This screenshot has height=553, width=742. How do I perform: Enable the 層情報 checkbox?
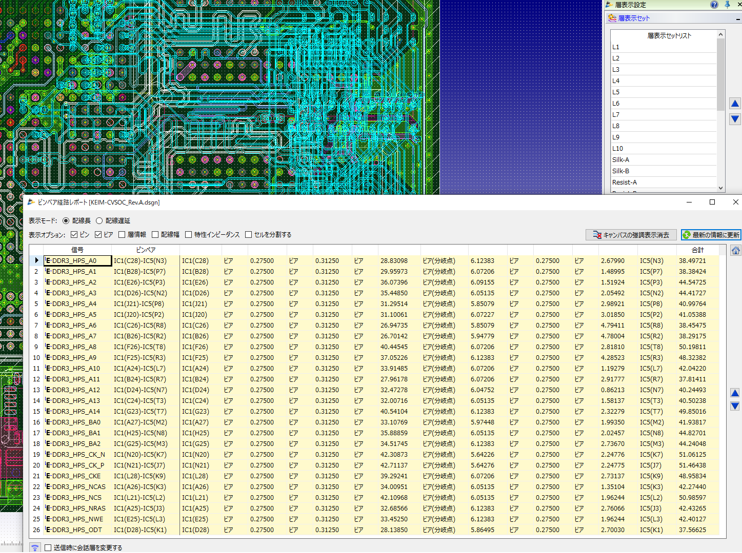[x=122, y=235]
